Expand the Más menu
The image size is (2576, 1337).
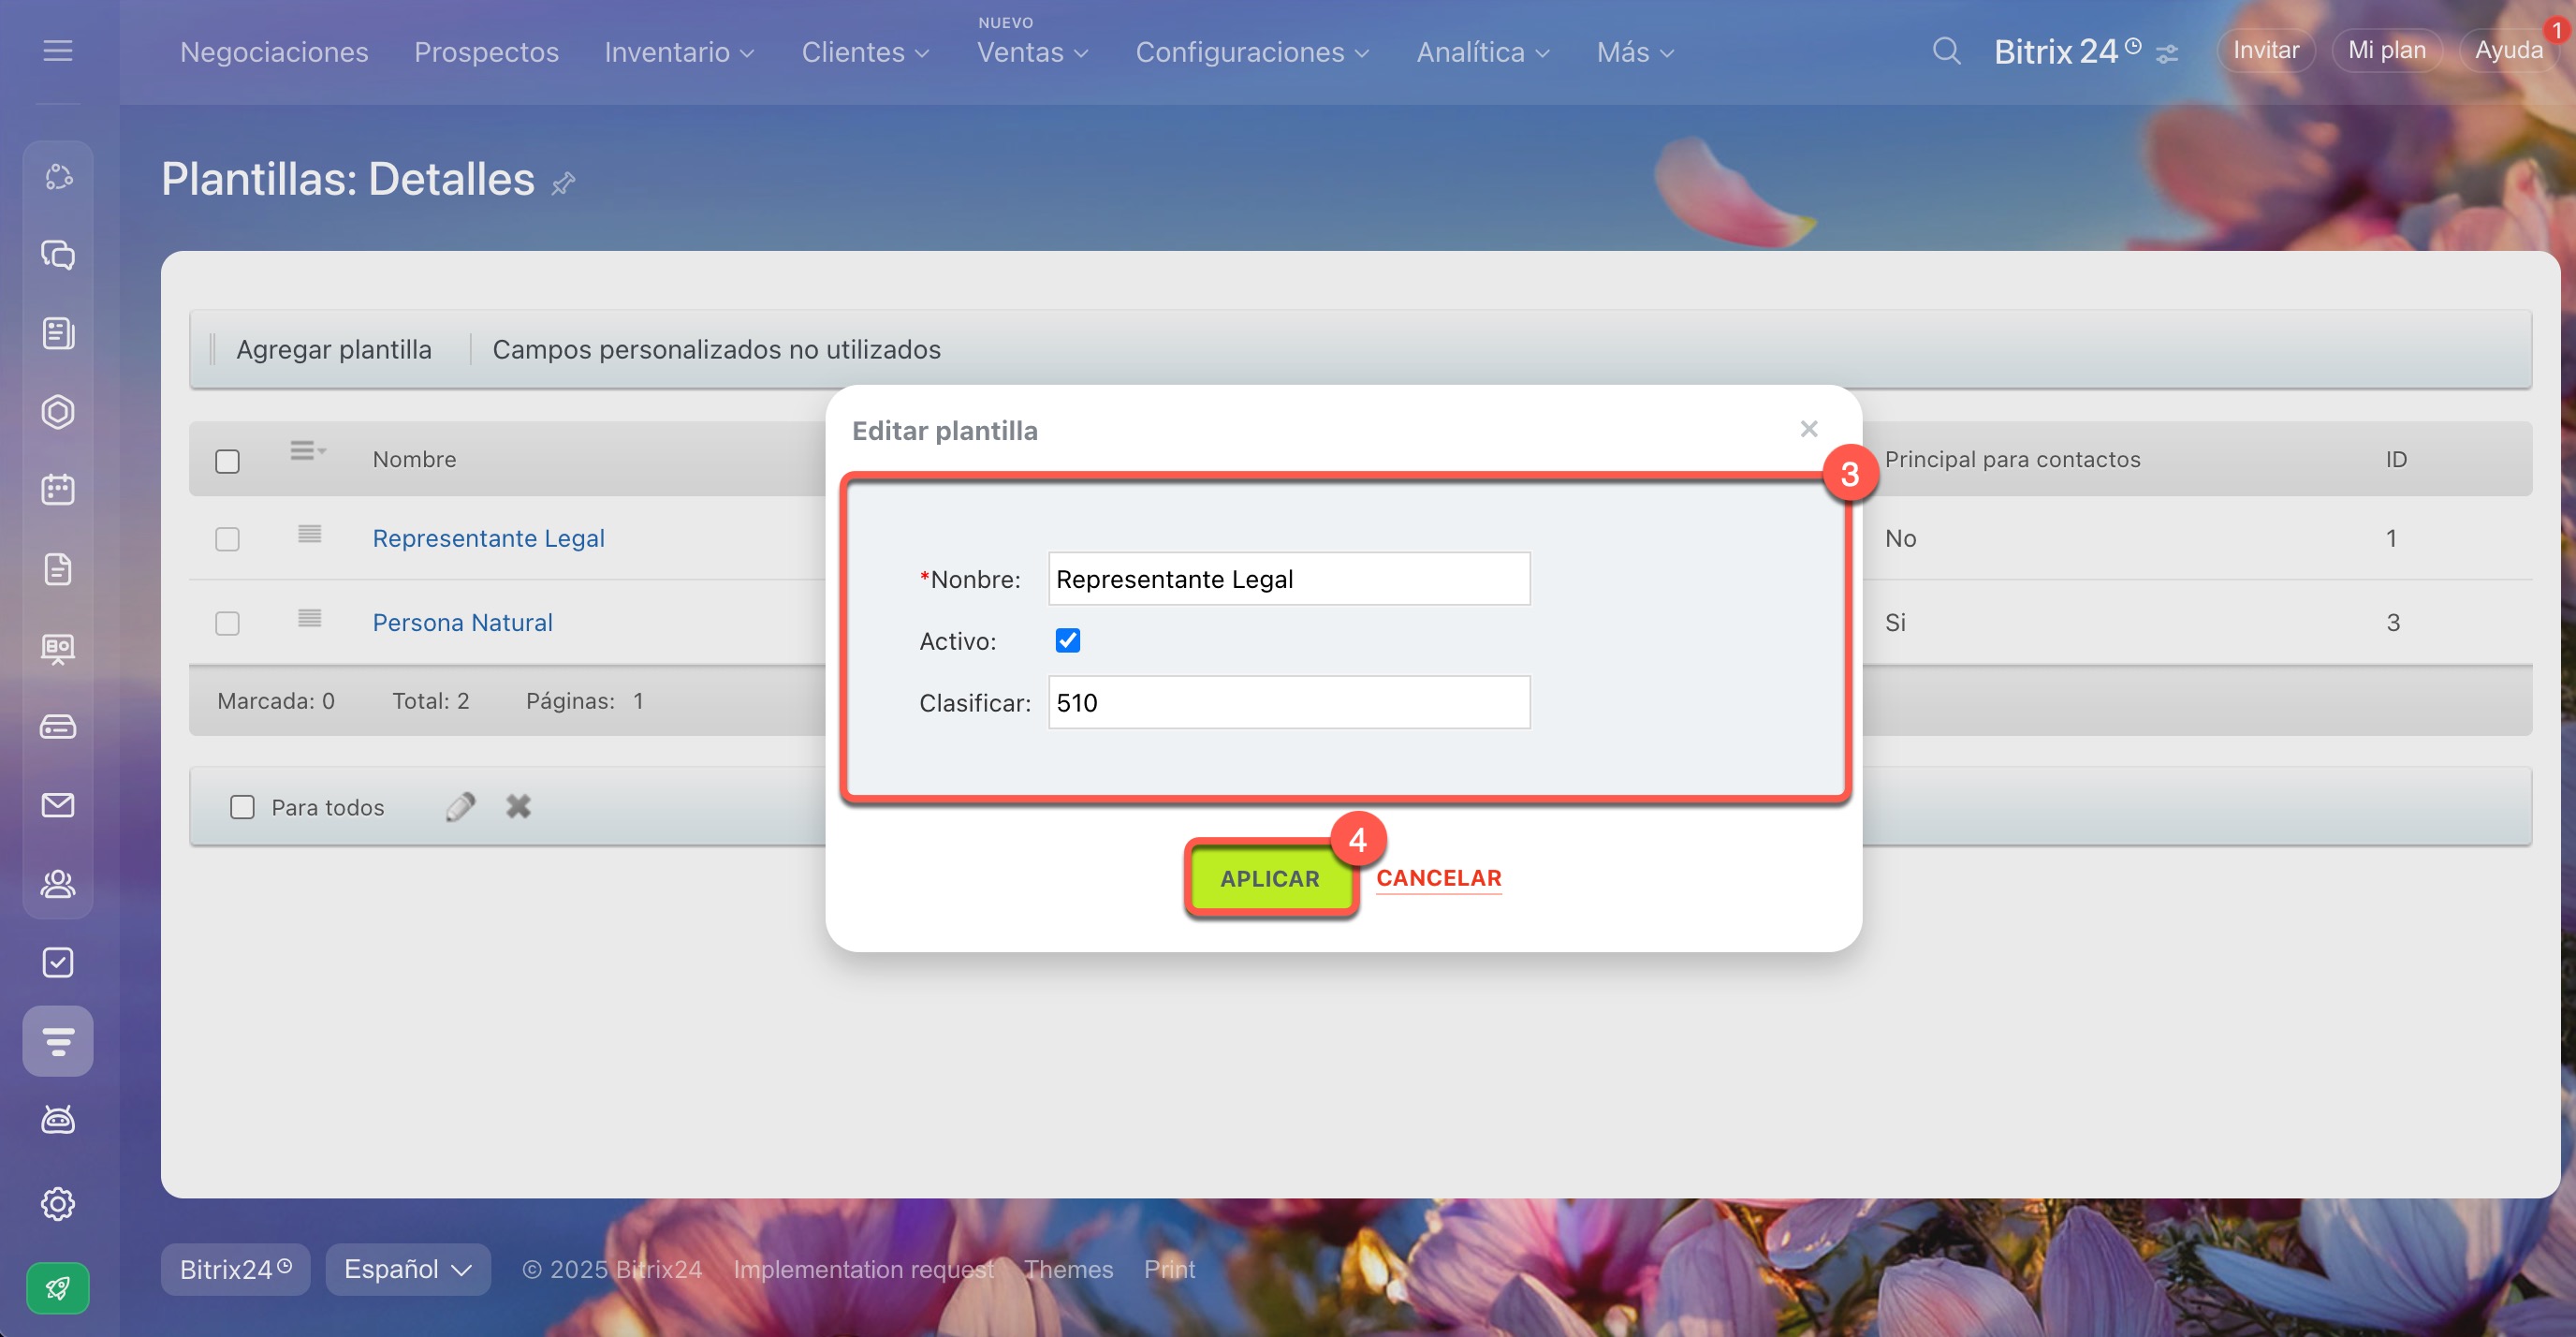pos(1635,52)
